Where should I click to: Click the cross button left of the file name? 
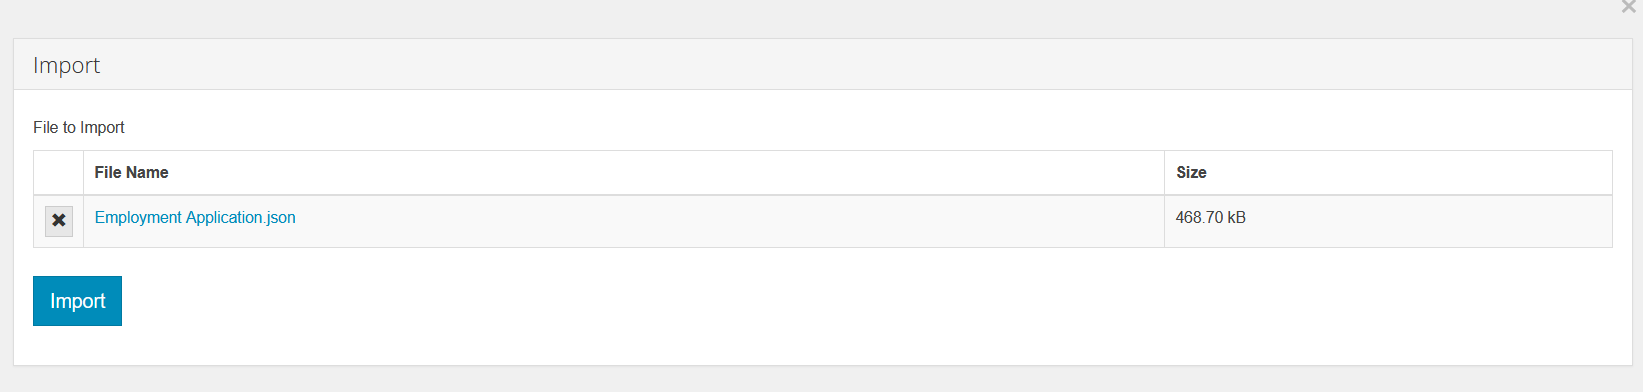[x=59, y=221]
